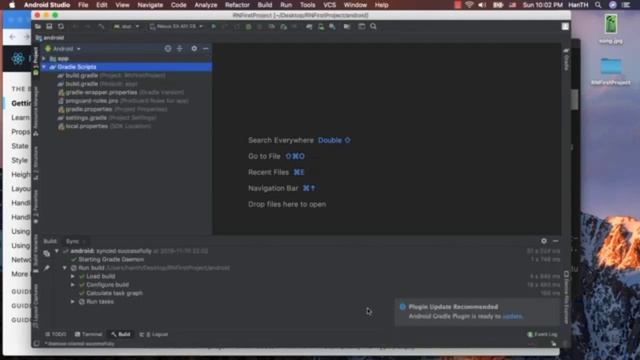Open the app run configuration dropdown
This screenshot has height=360, width=640.
[126, 27]
